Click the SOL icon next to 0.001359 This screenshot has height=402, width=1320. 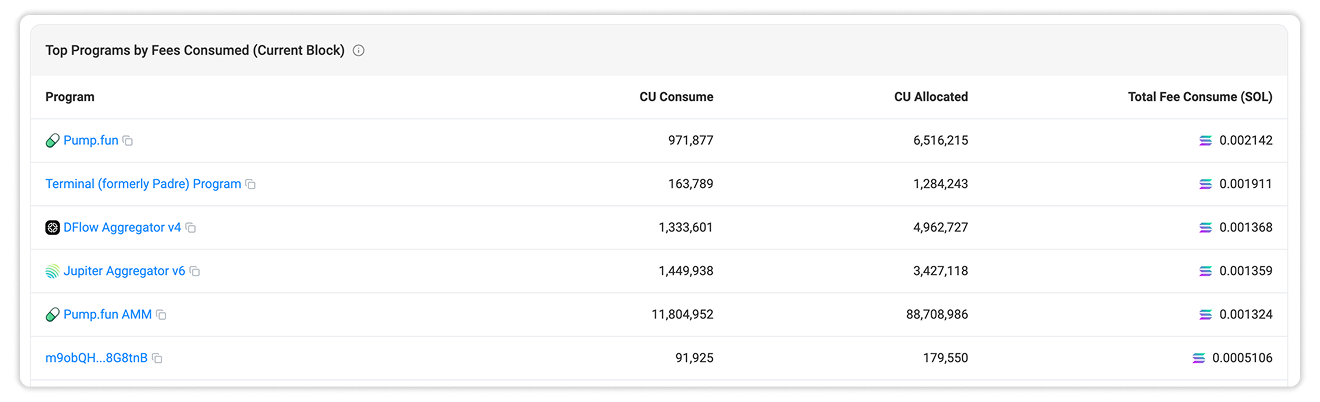point(1206,271)
